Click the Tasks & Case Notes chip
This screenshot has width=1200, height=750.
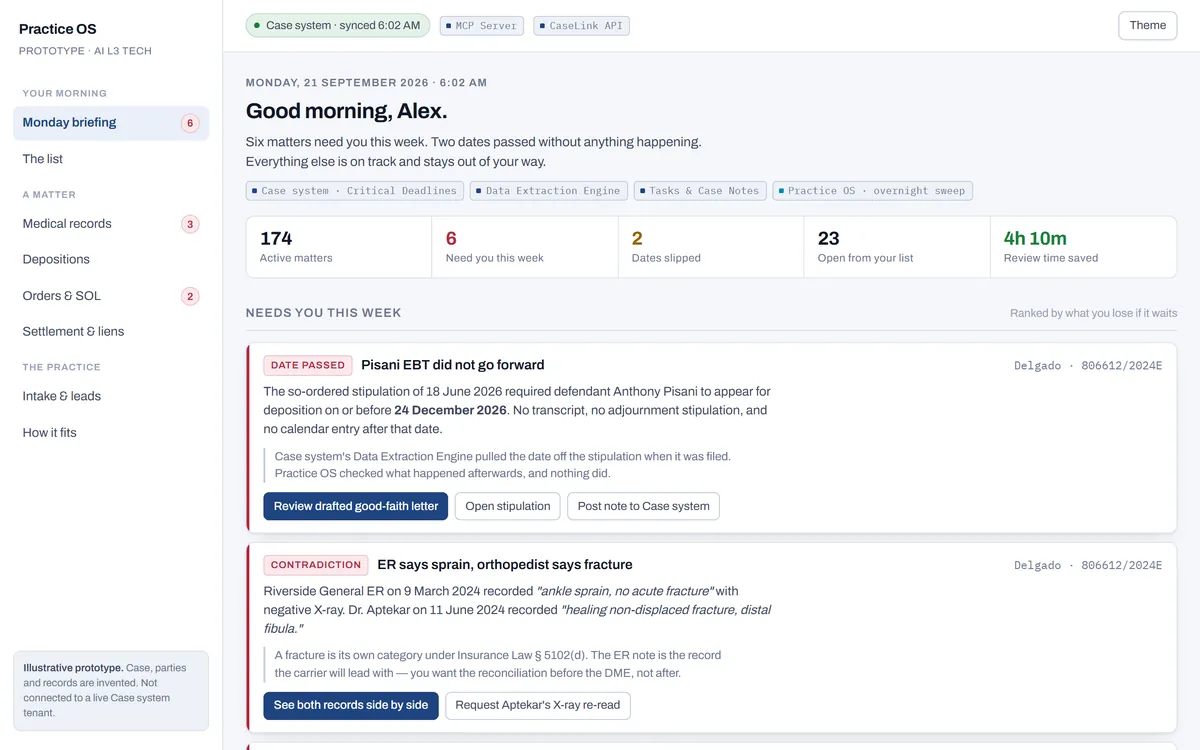700,190
